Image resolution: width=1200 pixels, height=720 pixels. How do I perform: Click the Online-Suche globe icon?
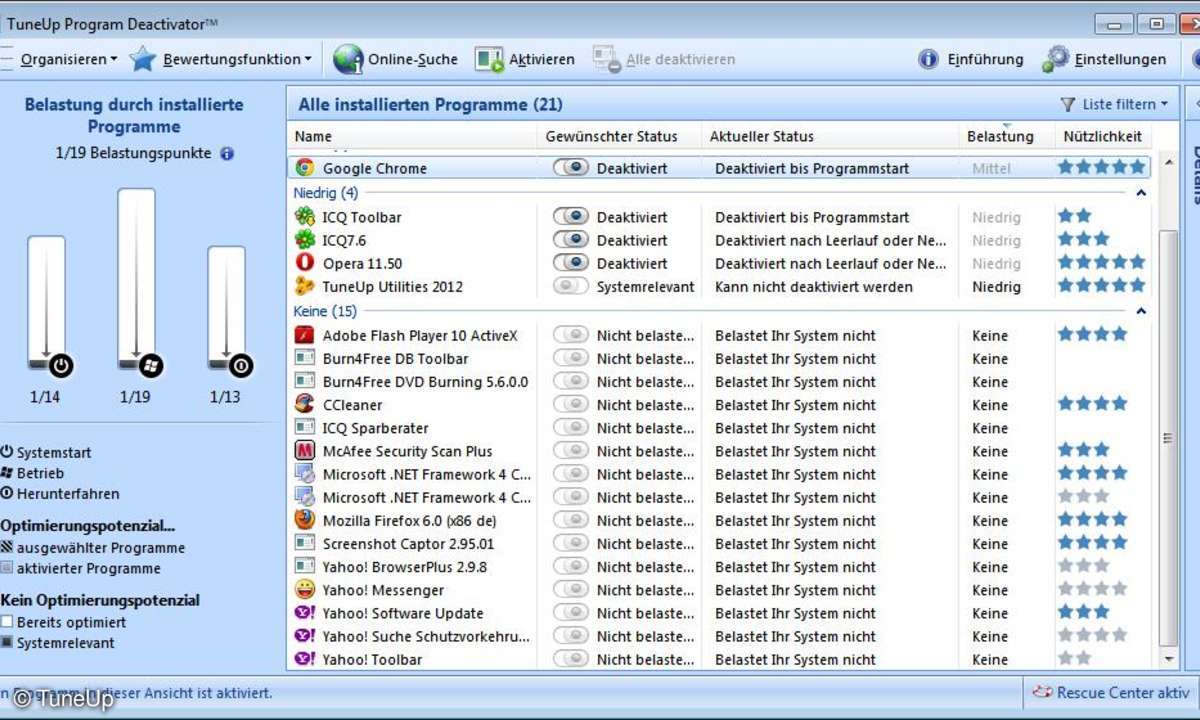[x=348, y=59]
